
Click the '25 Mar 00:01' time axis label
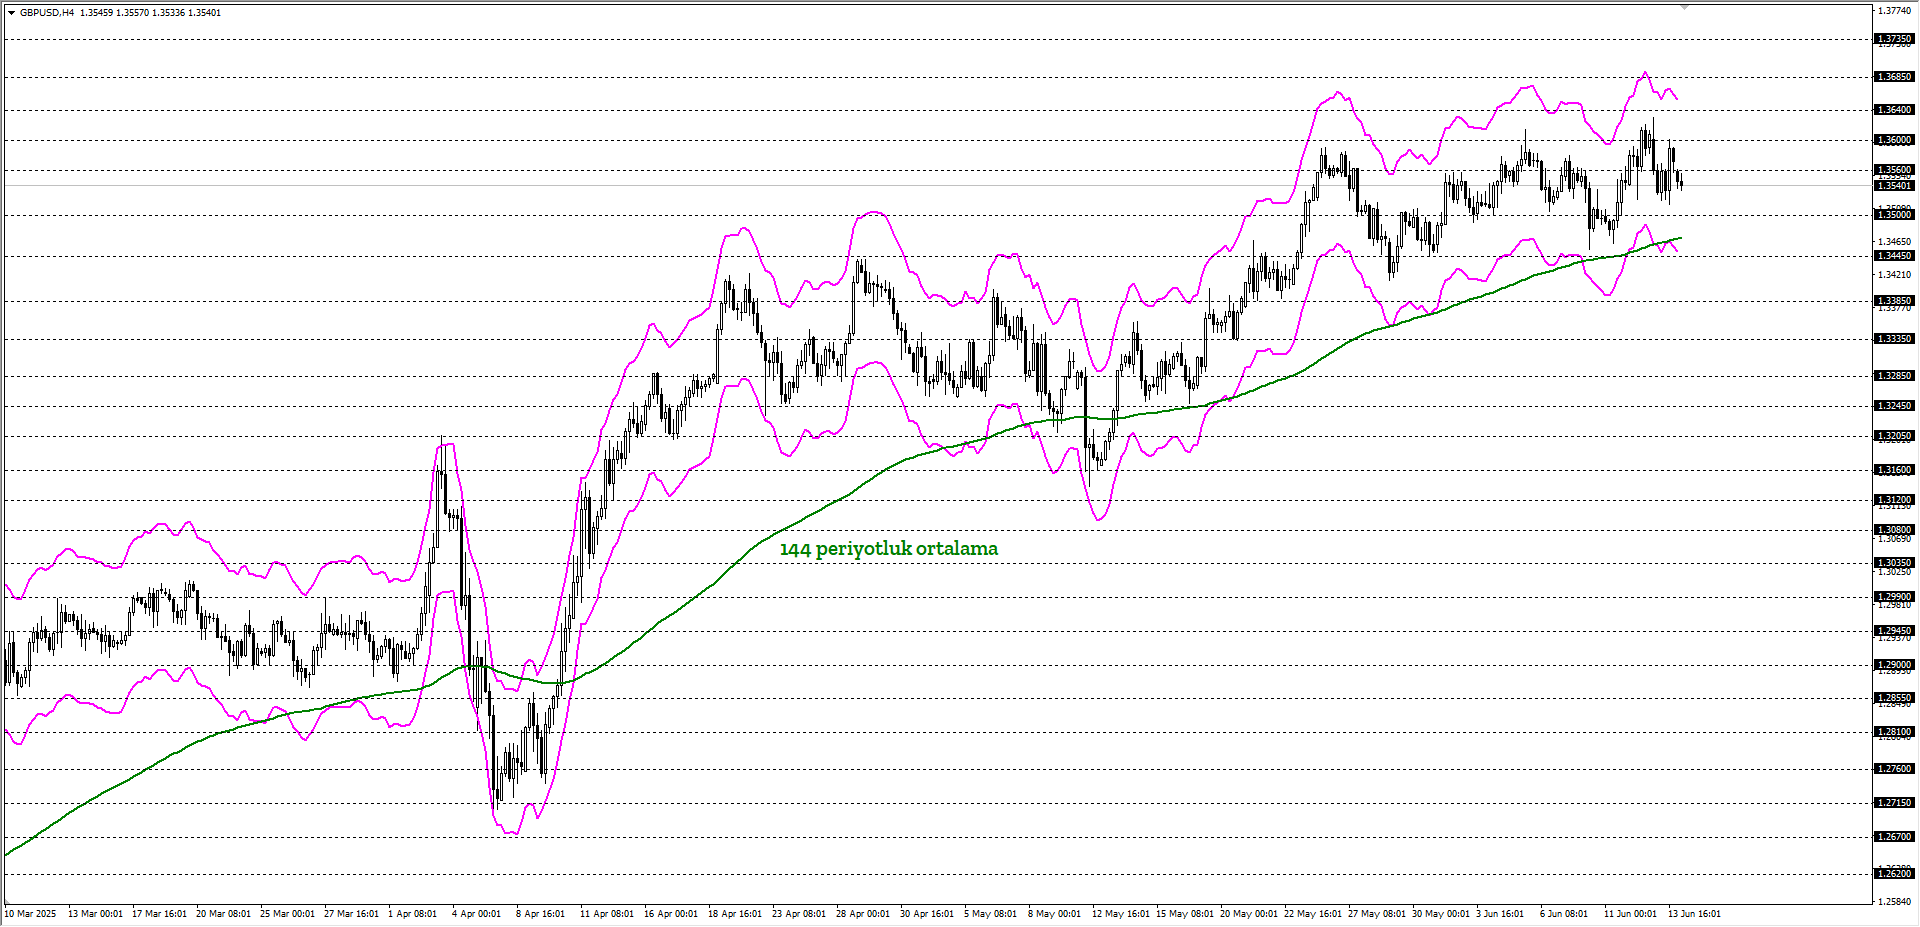(x=287, y=914)
